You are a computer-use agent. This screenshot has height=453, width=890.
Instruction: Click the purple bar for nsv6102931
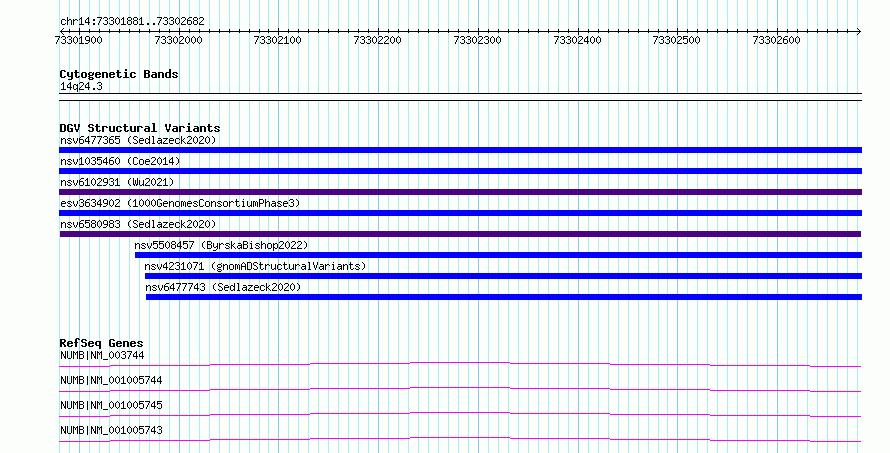(x=460, y=192)
